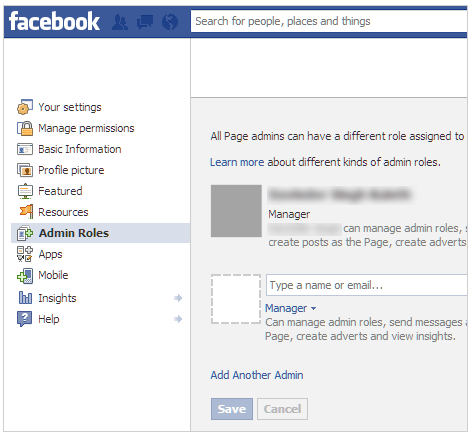Open the messages icon in header
Viewport: 474px width, 443px height.
(145, 22)
